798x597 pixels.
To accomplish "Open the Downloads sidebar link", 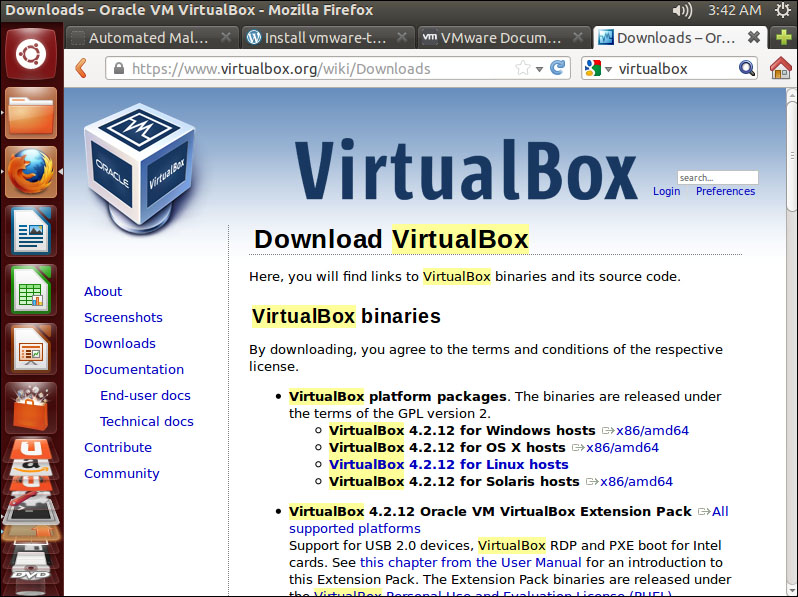I will [x=120, y=344].
